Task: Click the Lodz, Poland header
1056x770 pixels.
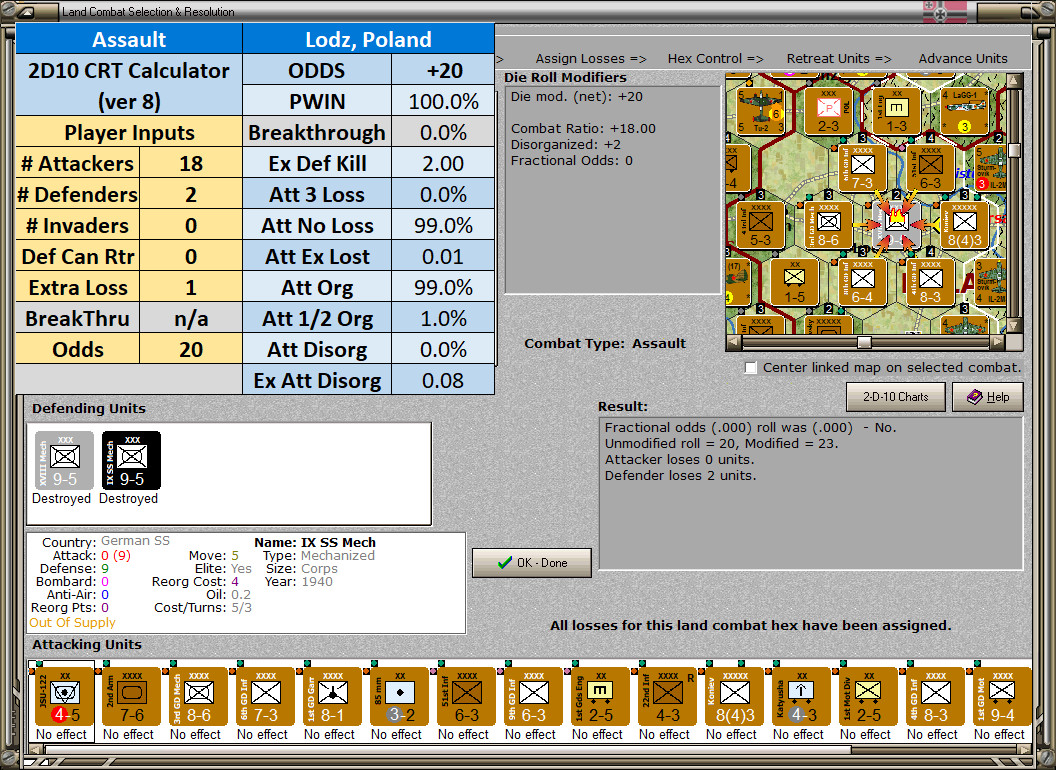Action: (368, 39)
